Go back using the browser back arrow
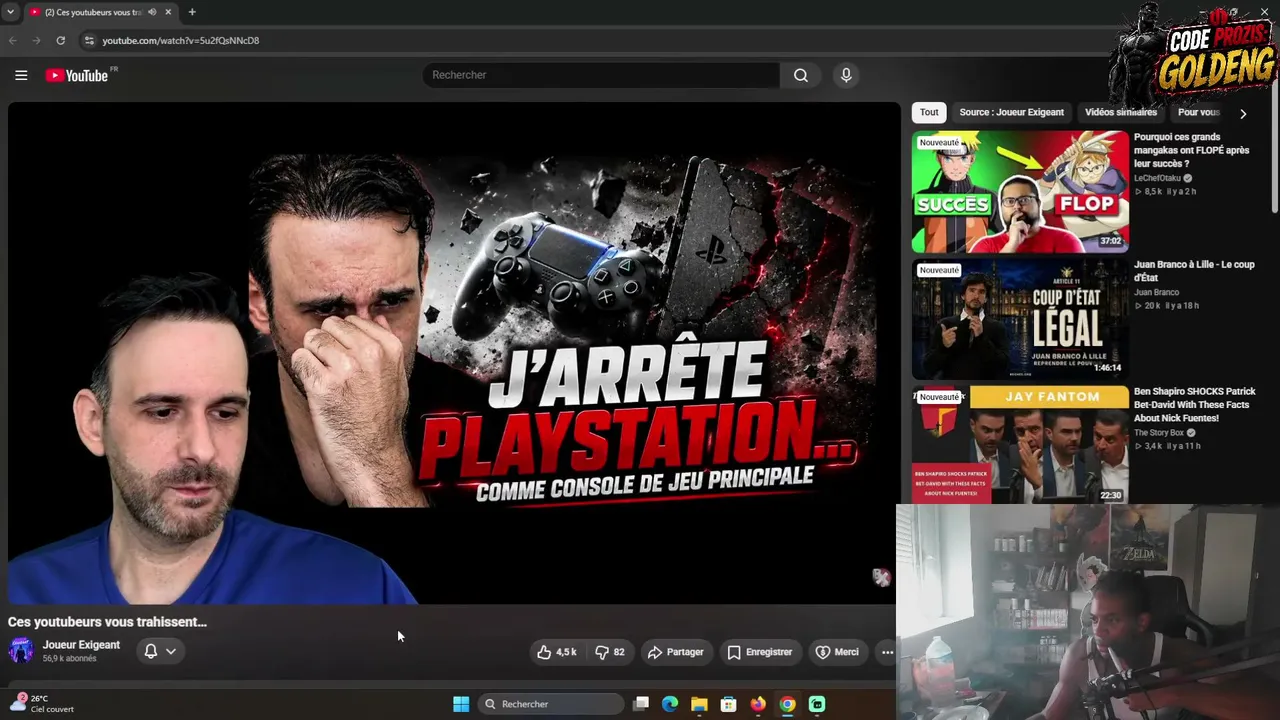The image size is (1280, 720). 13,40
